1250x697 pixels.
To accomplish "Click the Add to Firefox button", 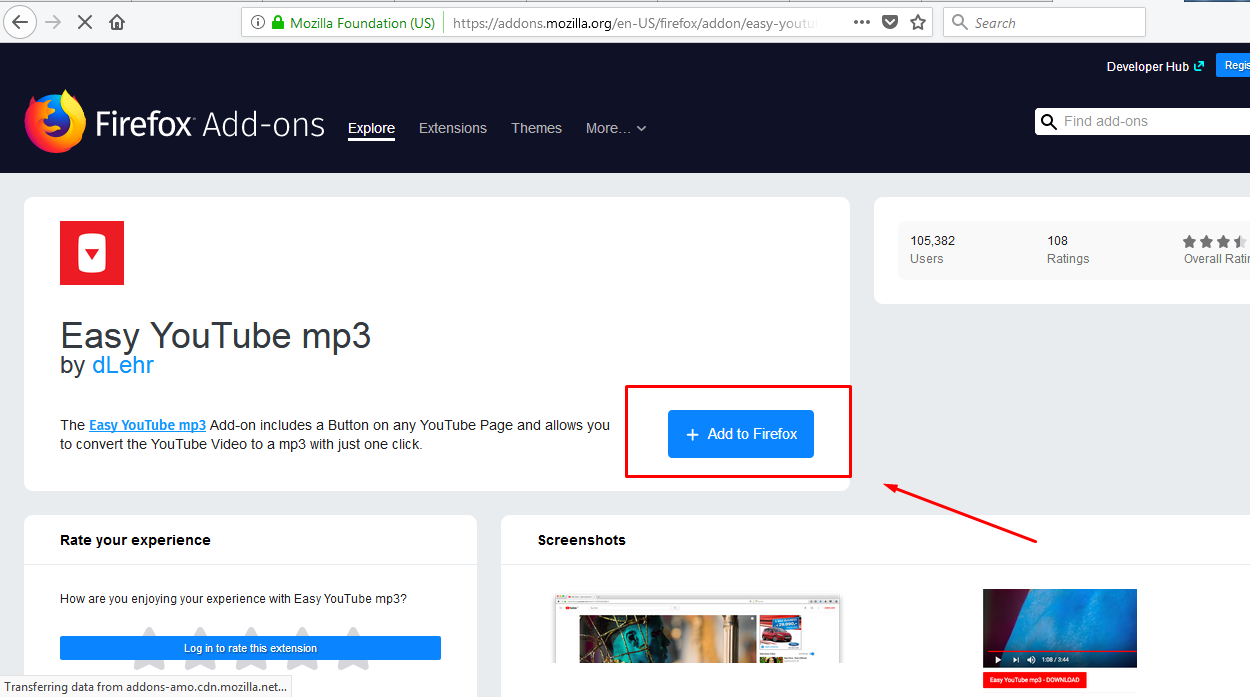I will (741, 434).
